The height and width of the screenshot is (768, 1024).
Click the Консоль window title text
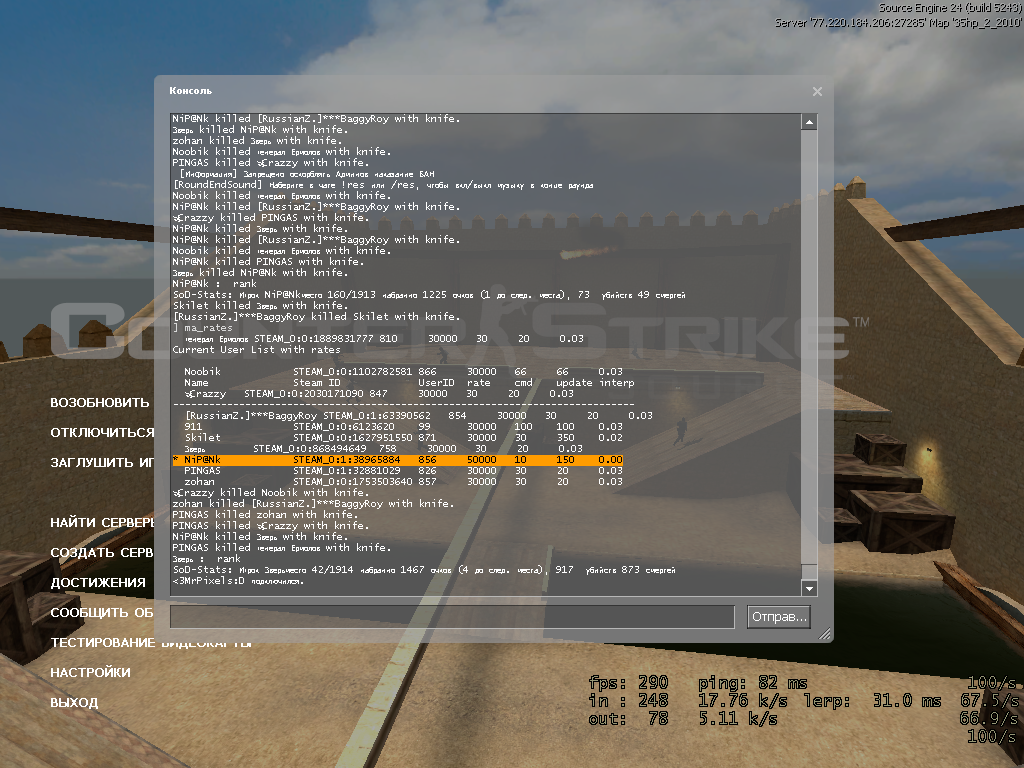click(x=191, y=91)
